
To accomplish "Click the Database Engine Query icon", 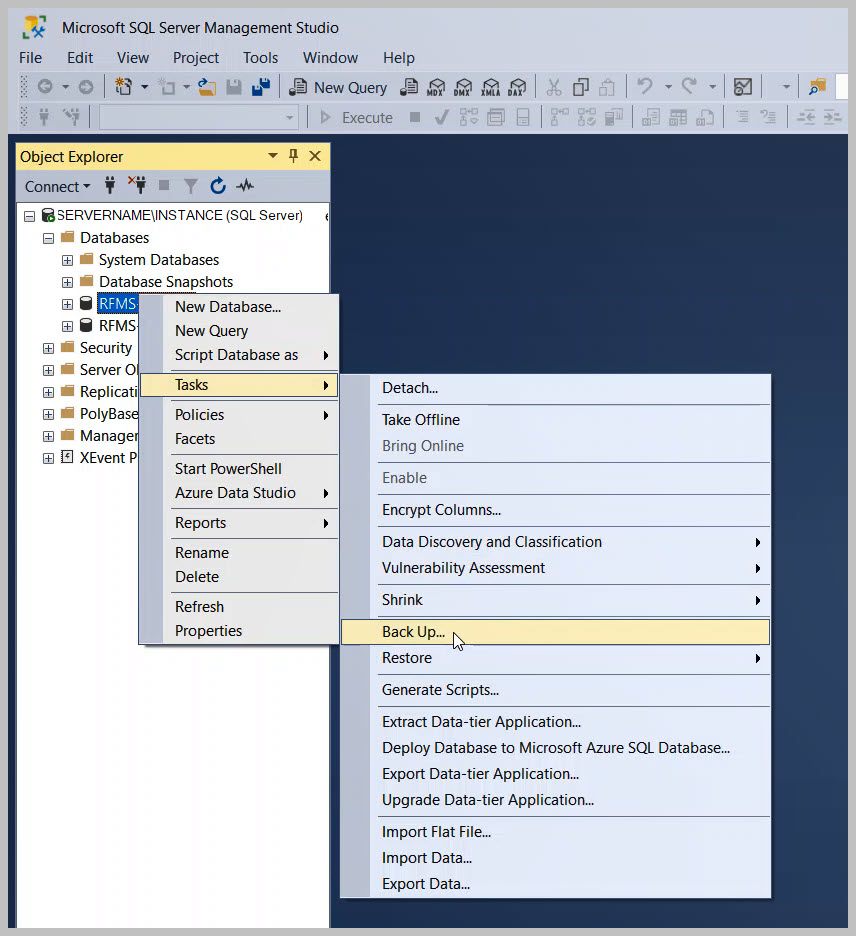I will [x=409, y=87].
